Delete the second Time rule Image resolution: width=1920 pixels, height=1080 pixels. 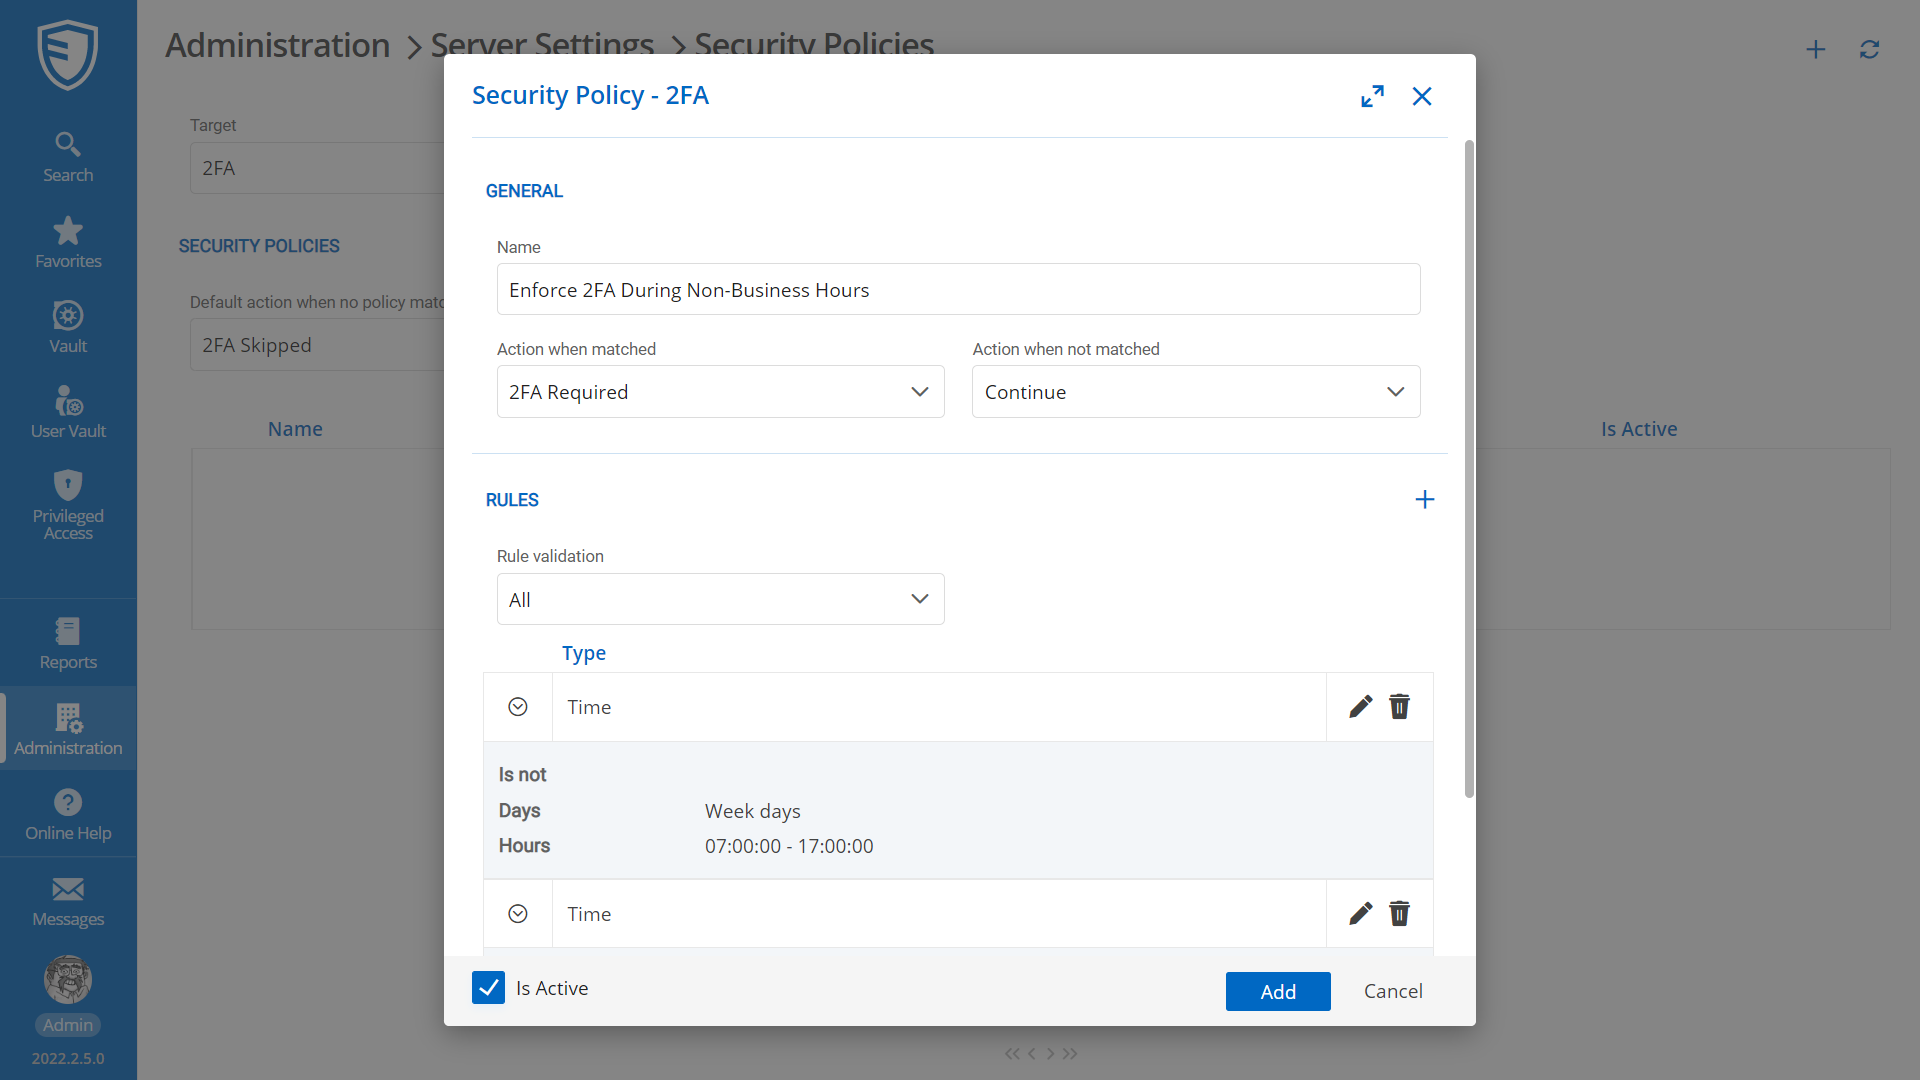point(1399,913)
